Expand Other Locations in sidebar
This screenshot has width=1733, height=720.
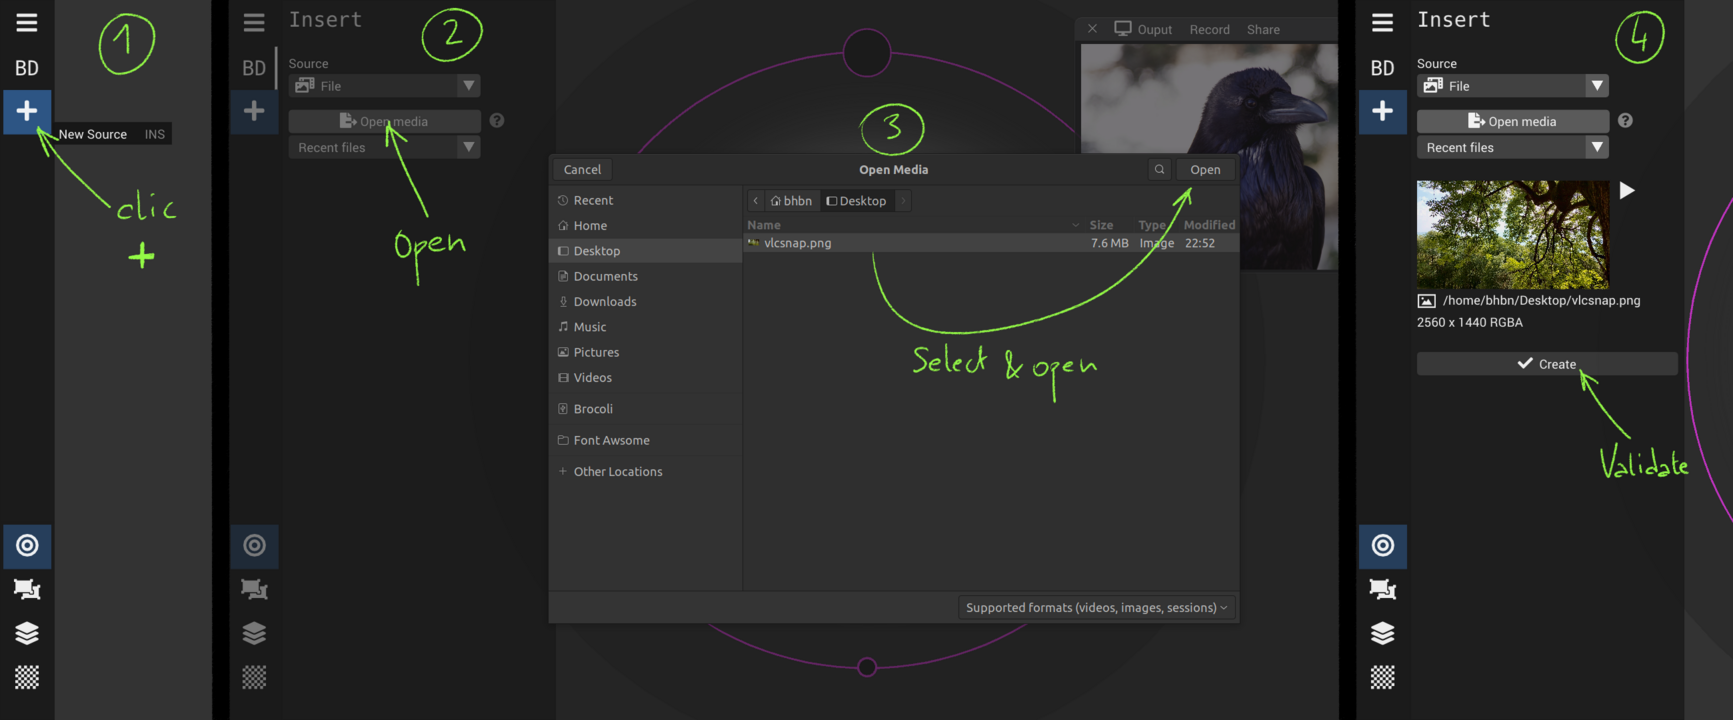645,472
